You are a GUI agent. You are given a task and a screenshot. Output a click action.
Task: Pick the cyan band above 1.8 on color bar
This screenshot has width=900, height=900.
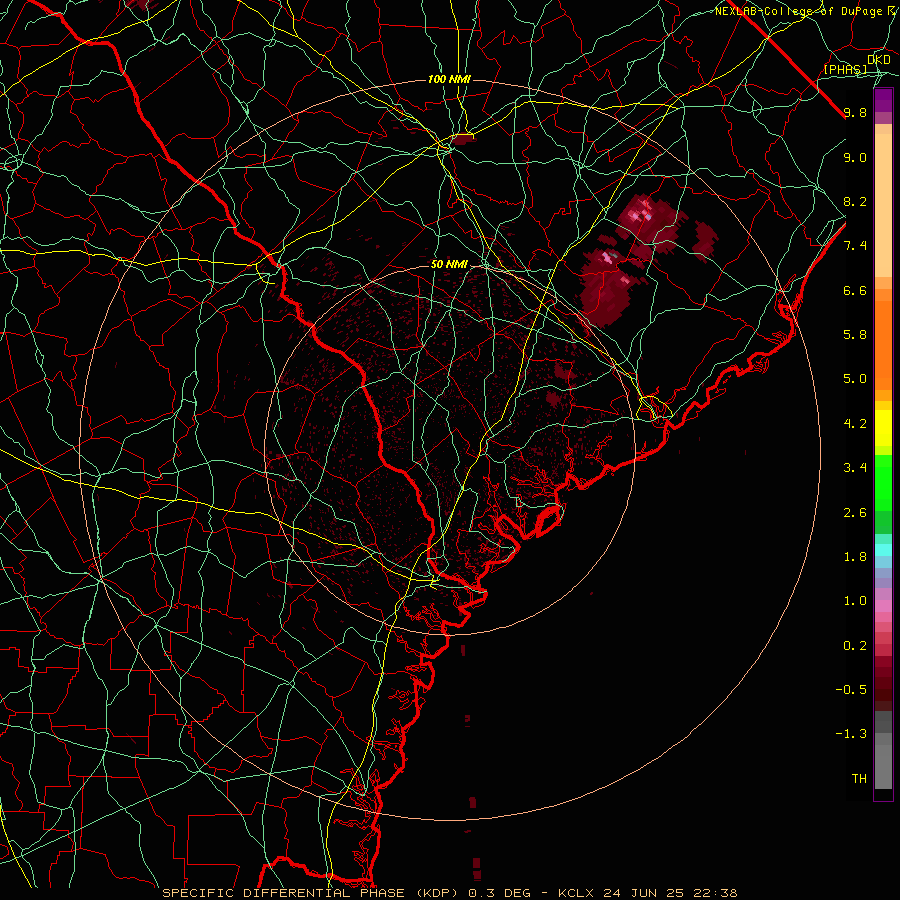(883, 550)
